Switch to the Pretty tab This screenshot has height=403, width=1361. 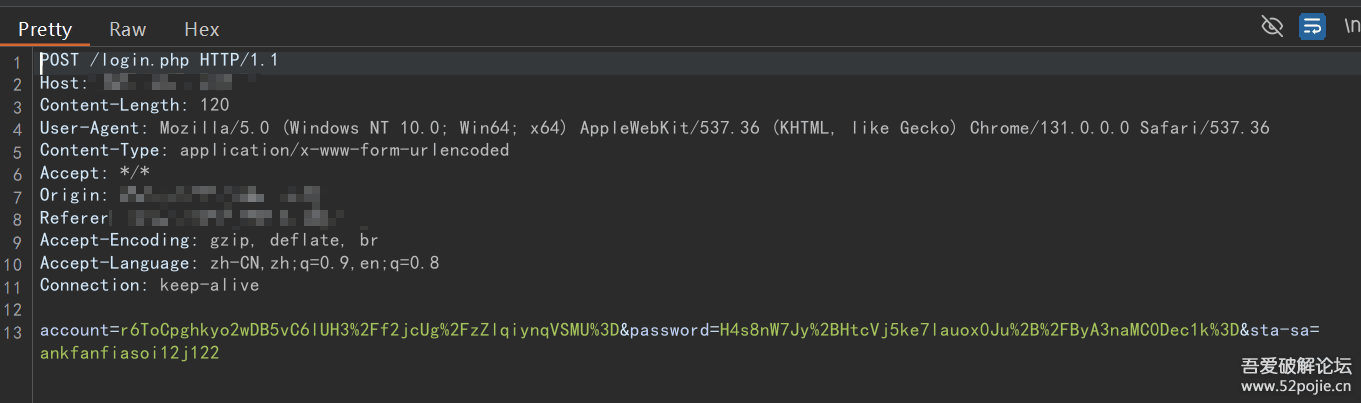click(x=45, y=29)
